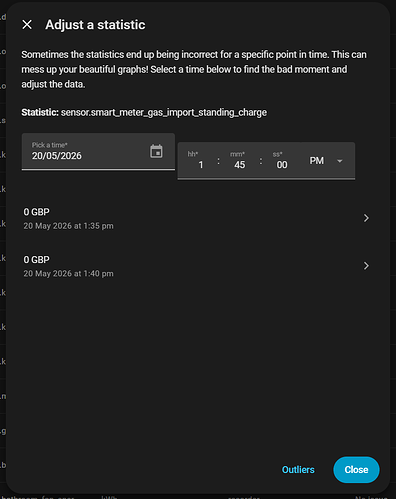Screen dimensions: 396x499
Task: Click the Close button
Action: click(x=356, y=470)
